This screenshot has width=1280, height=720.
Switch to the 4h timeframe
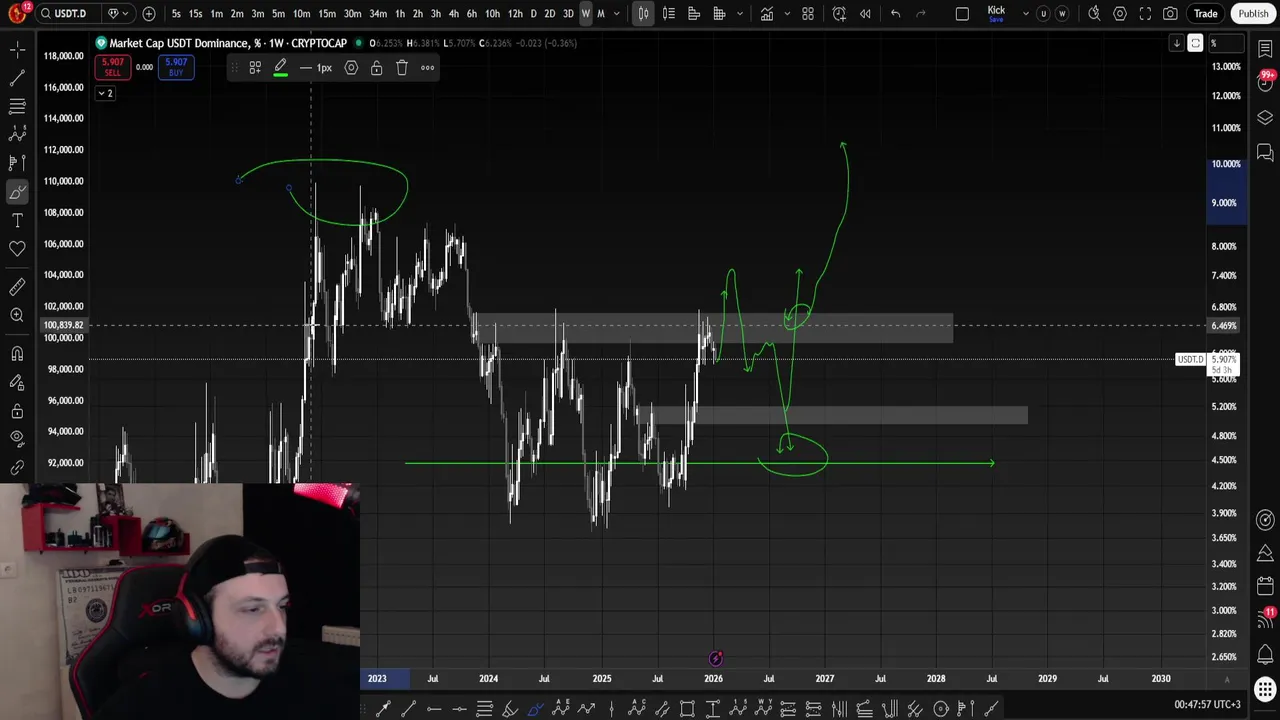coord(454,14)
